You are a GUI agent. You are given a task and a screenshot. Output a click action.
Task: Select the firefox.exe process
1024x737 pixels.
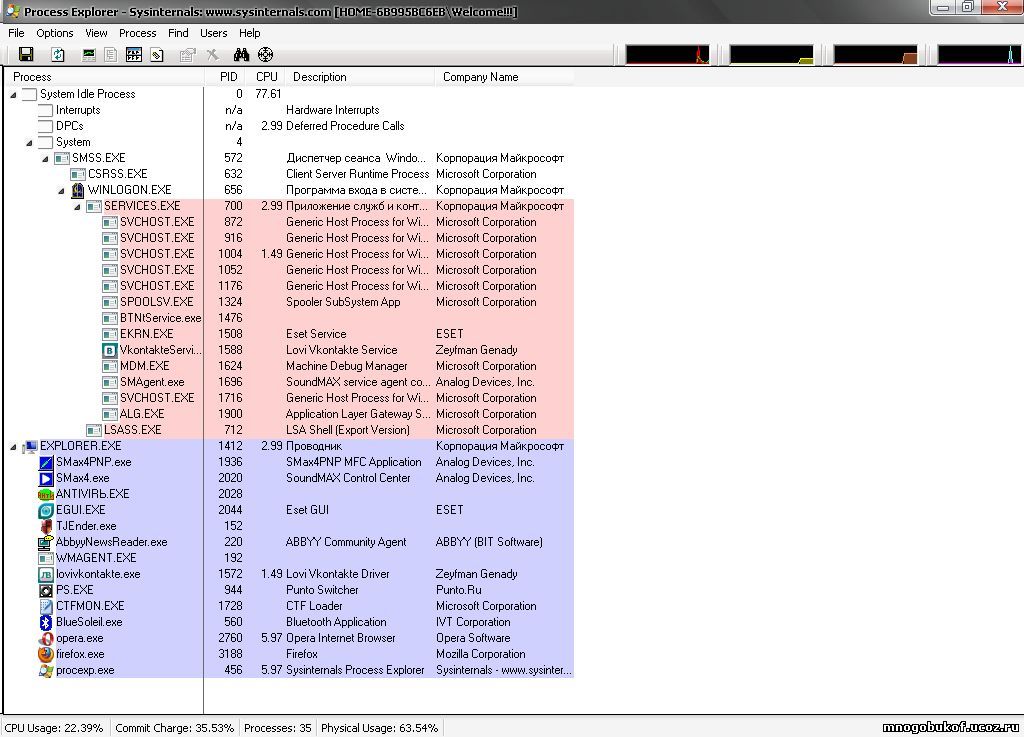coord(306,654)
